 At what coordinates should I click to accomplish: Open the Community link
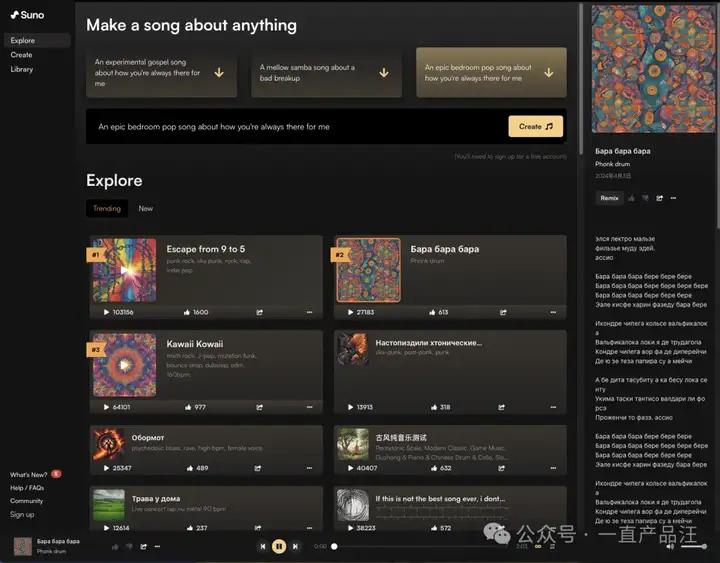click(x=26, y=501)
